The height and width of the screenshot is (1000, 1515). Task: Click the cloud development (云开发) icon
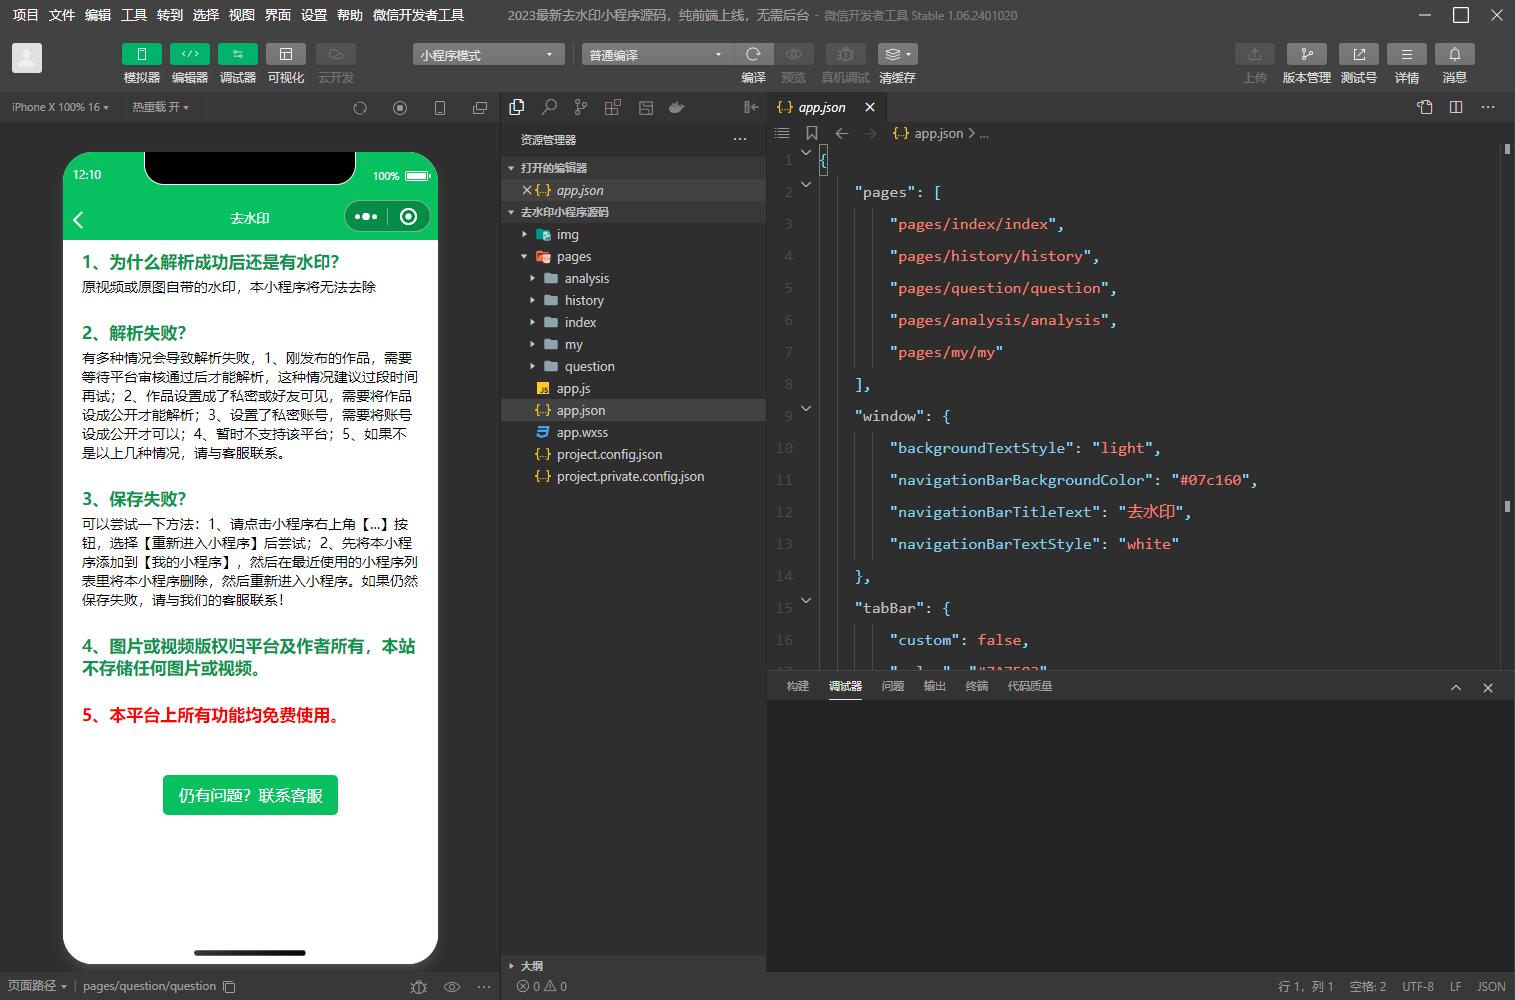(336, 54)
